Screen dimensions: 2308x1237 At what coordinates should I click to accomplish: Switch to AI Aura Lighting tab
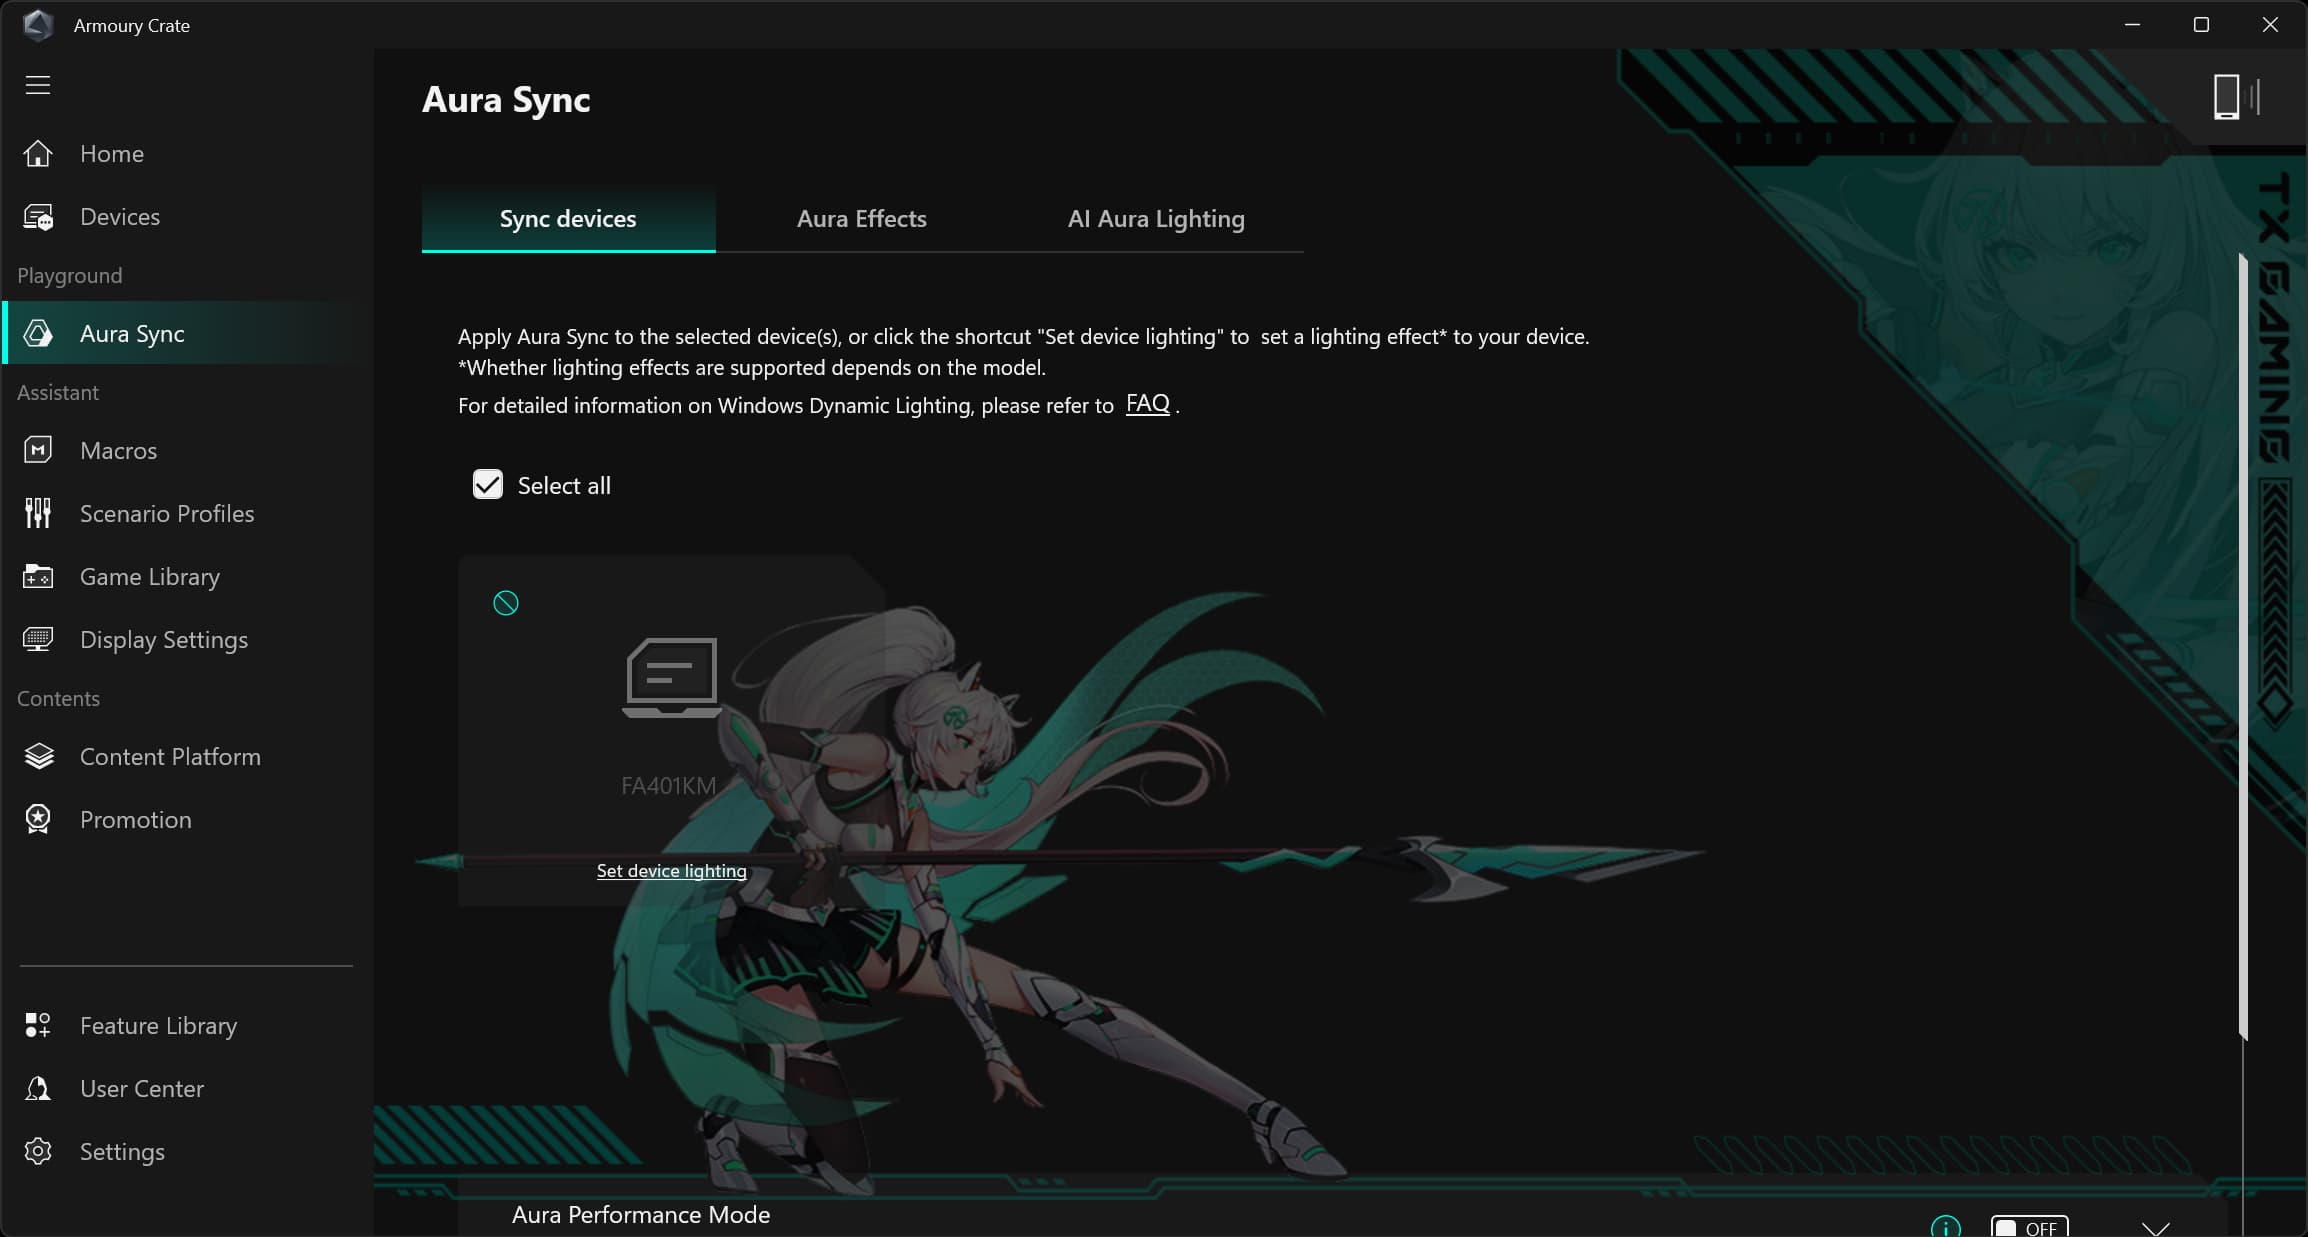coord(1155,219)
